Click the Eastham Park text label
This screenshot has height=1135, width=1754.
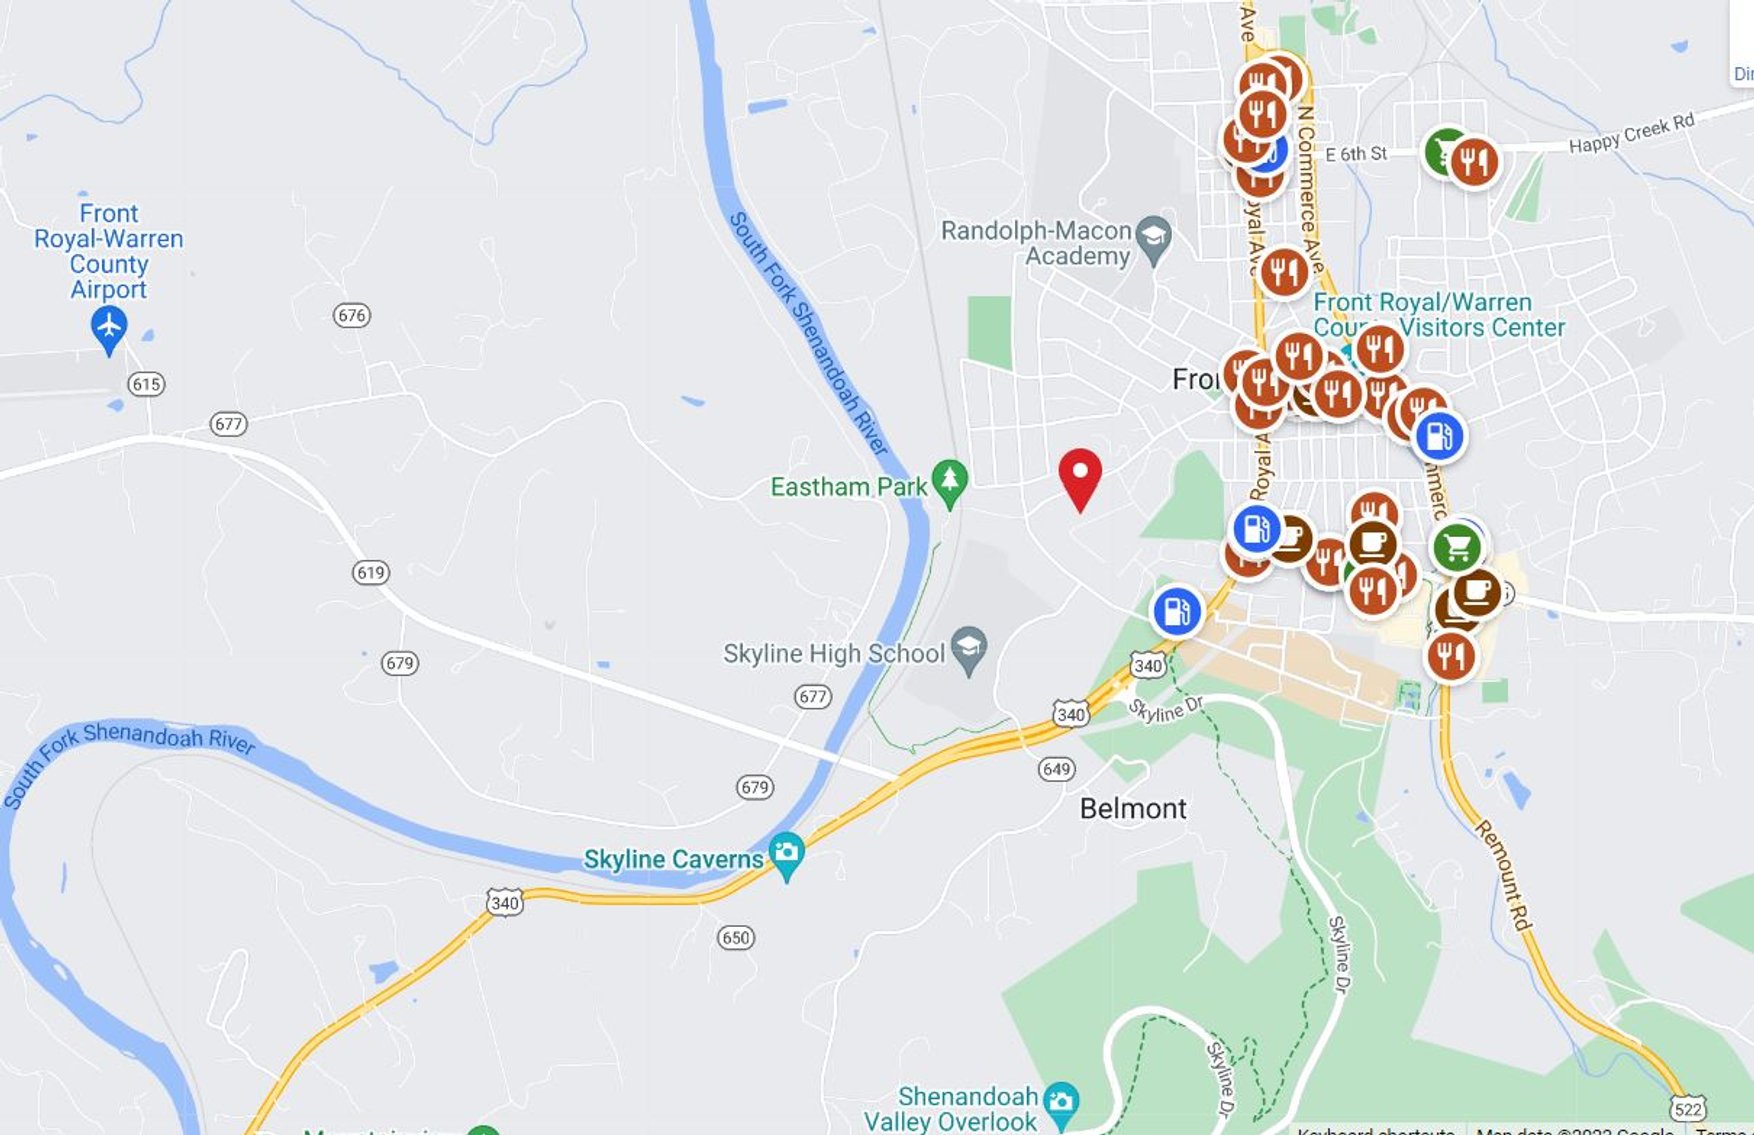(x=849, y=487)
